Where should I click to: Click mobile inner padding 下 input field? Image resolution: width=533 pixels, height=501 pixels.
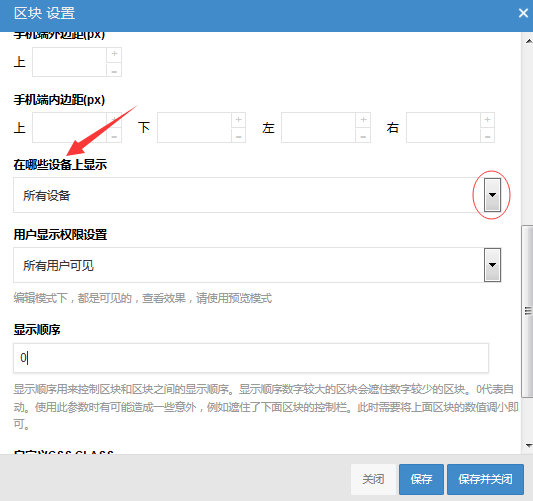tap(194, 128)
